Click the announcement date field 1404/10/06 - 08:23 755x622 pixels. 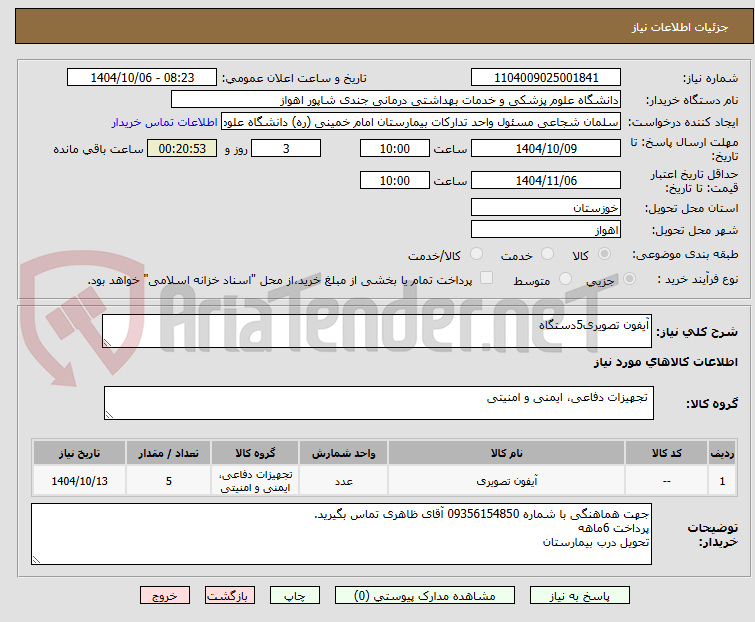pos(142,78)
